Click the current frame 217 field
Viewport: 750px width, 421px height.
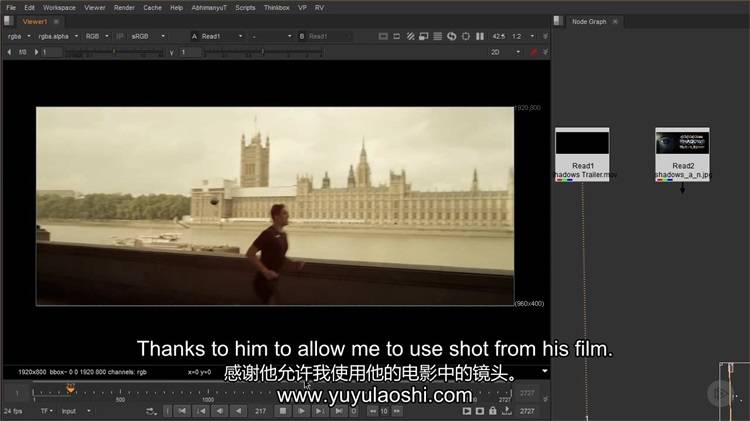click(x=260, y=411)
